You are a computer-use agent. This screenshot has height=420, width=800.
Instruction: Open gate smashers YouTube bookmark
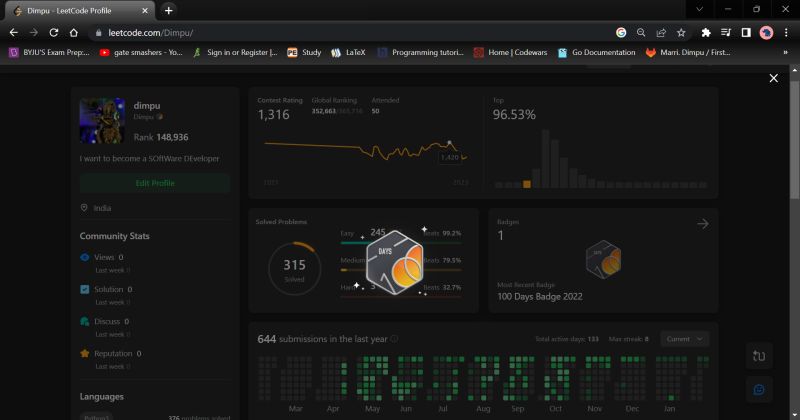point(140,52)
